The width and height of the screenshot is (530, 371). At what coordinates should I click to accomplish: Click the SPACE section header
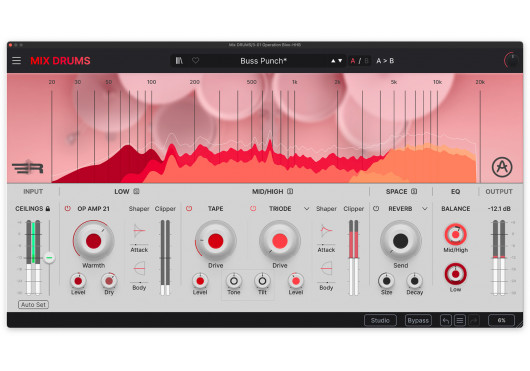click(x=396, y=192)
